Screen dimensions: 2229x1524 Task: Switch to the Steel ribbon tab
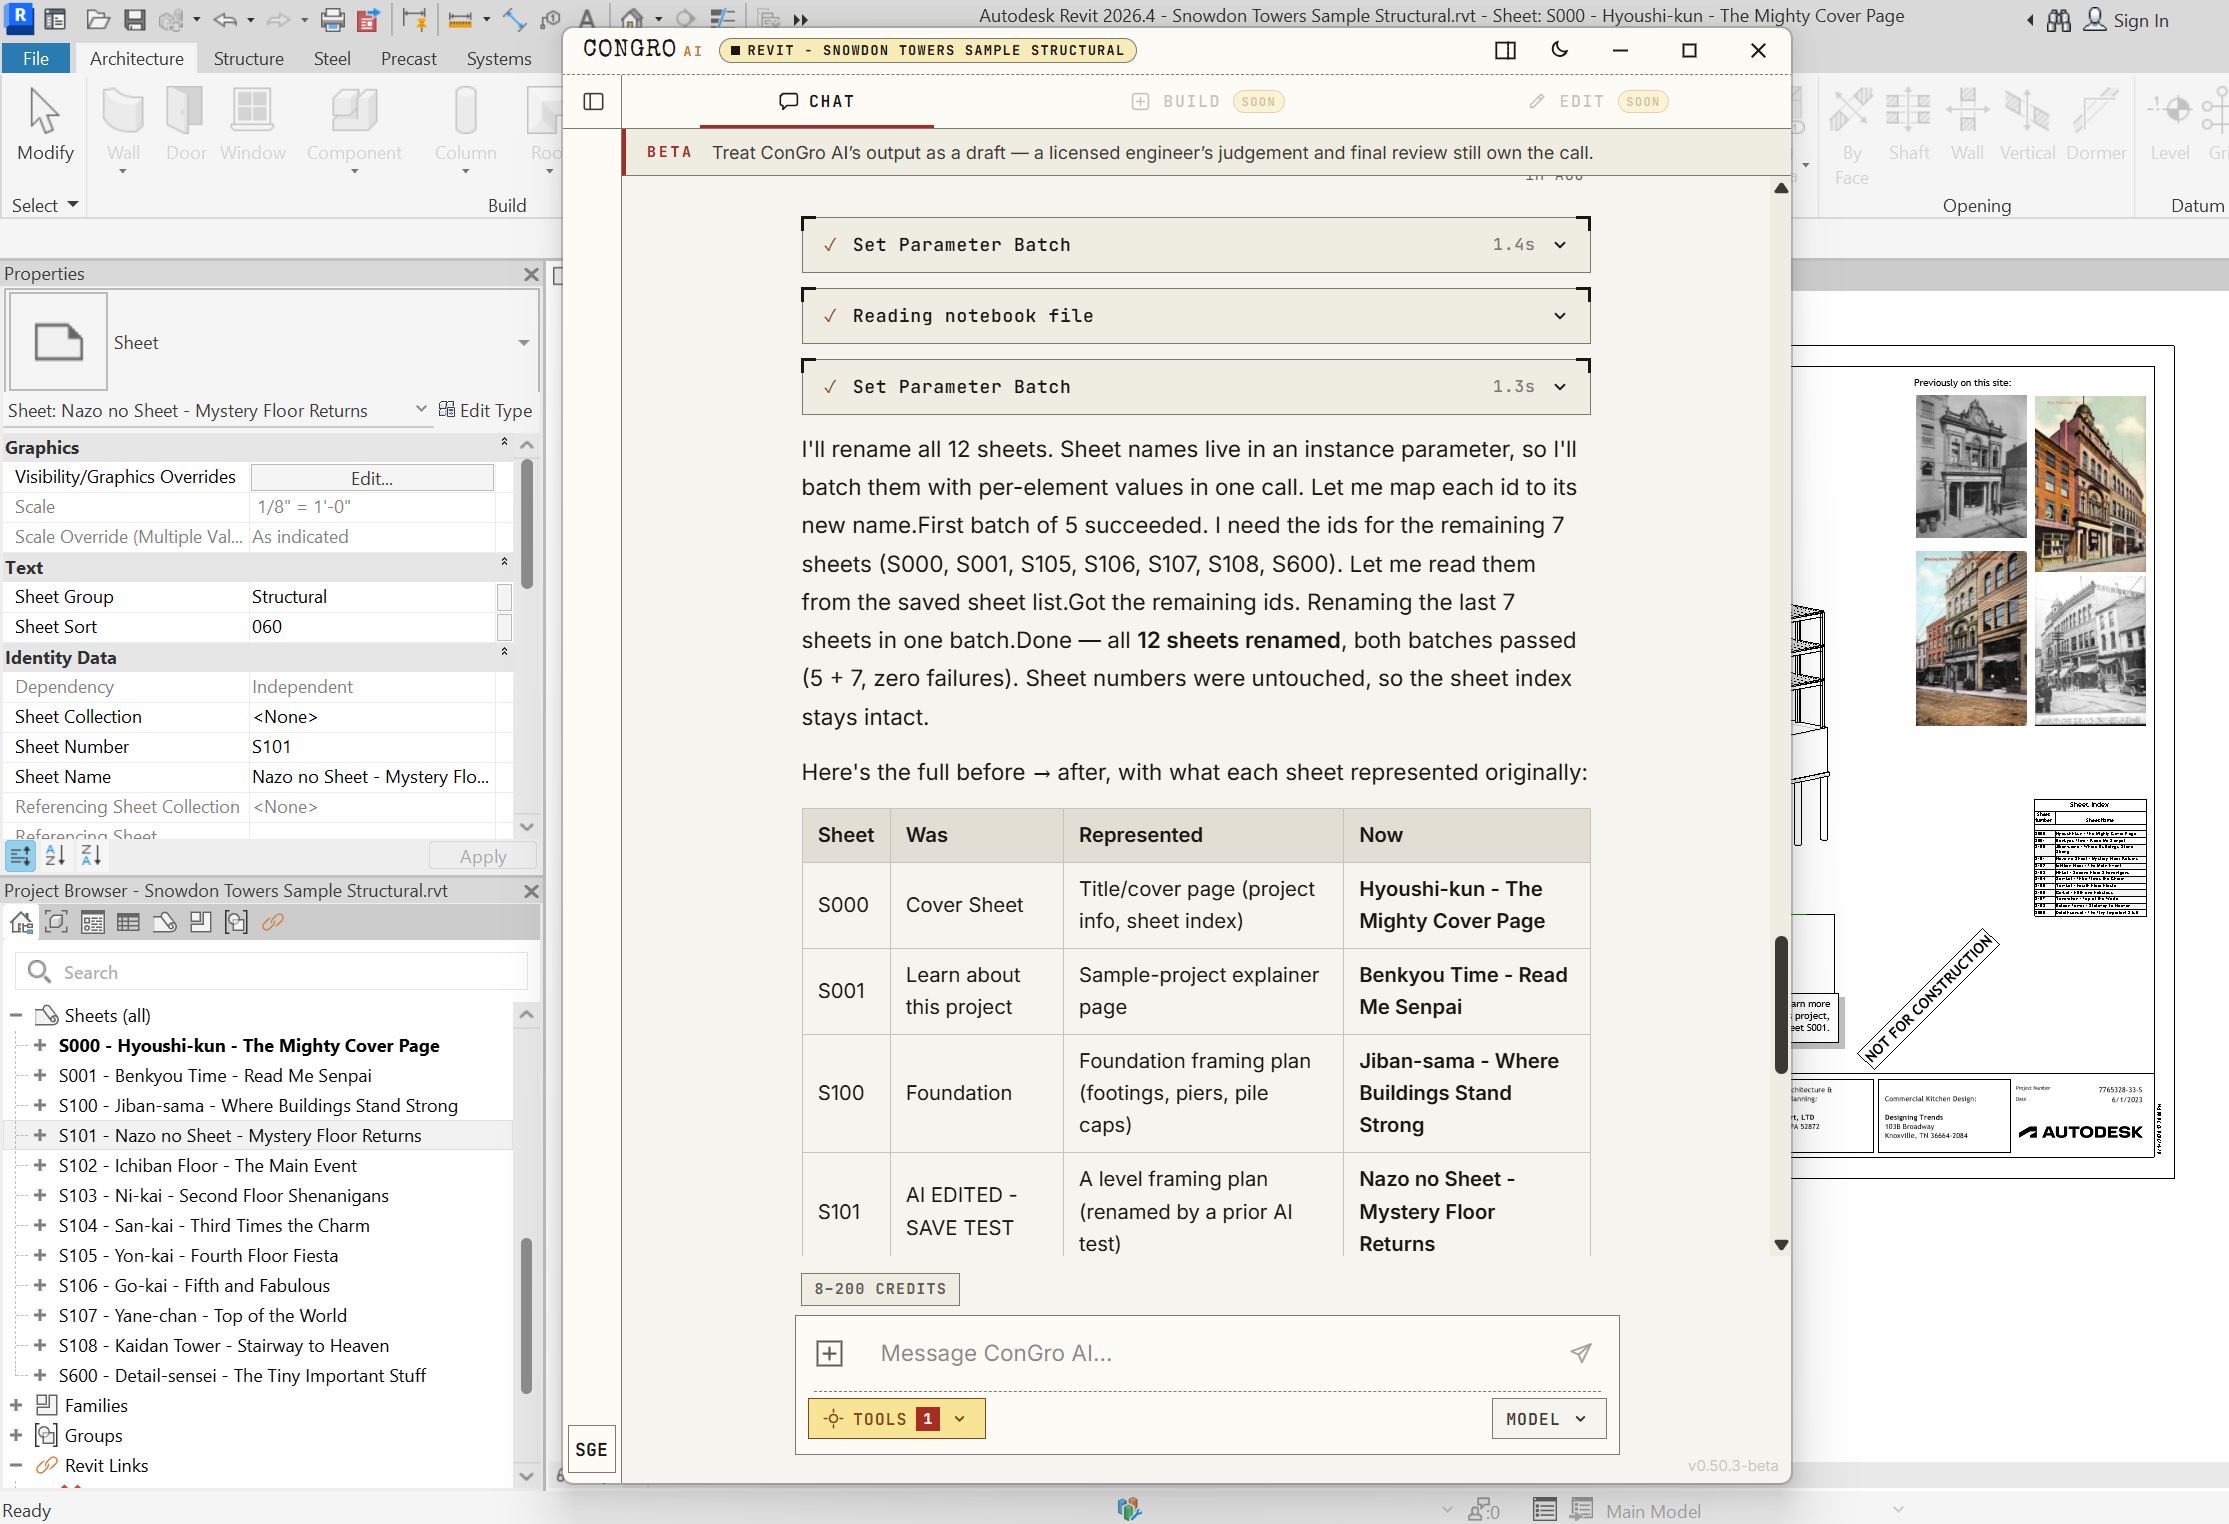(x=331, y=58)
